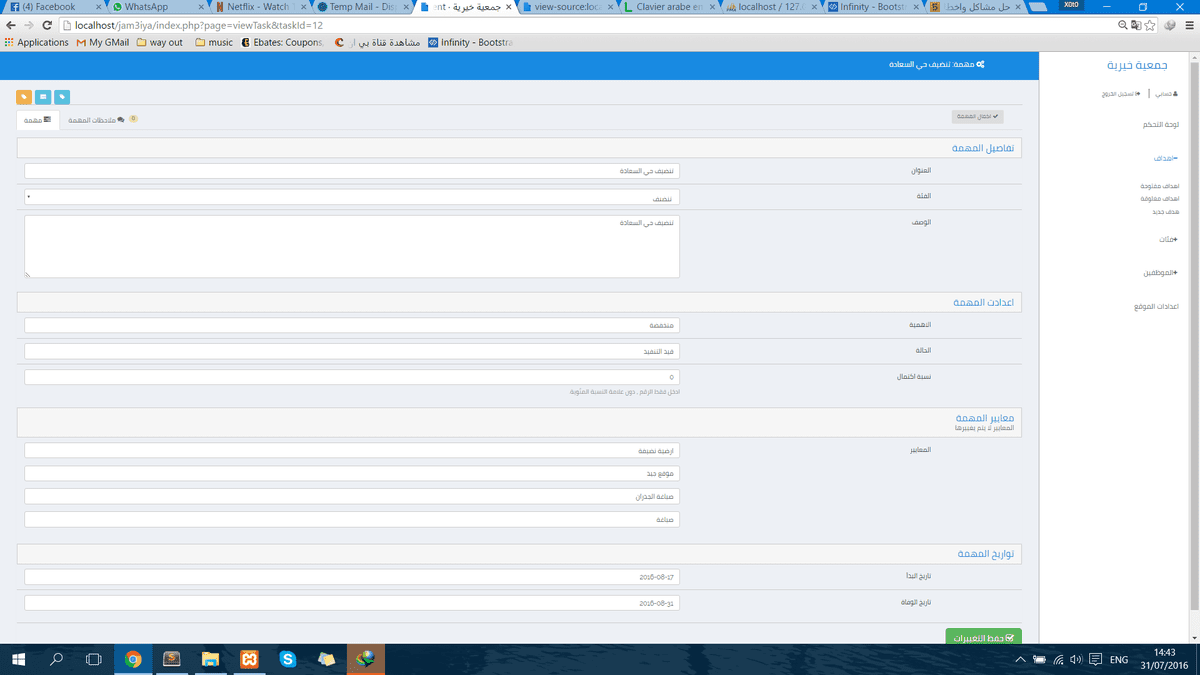Click the ENG language indicator in taskbar
This screenshot has width=1200, height=675.
[1119, 660]
